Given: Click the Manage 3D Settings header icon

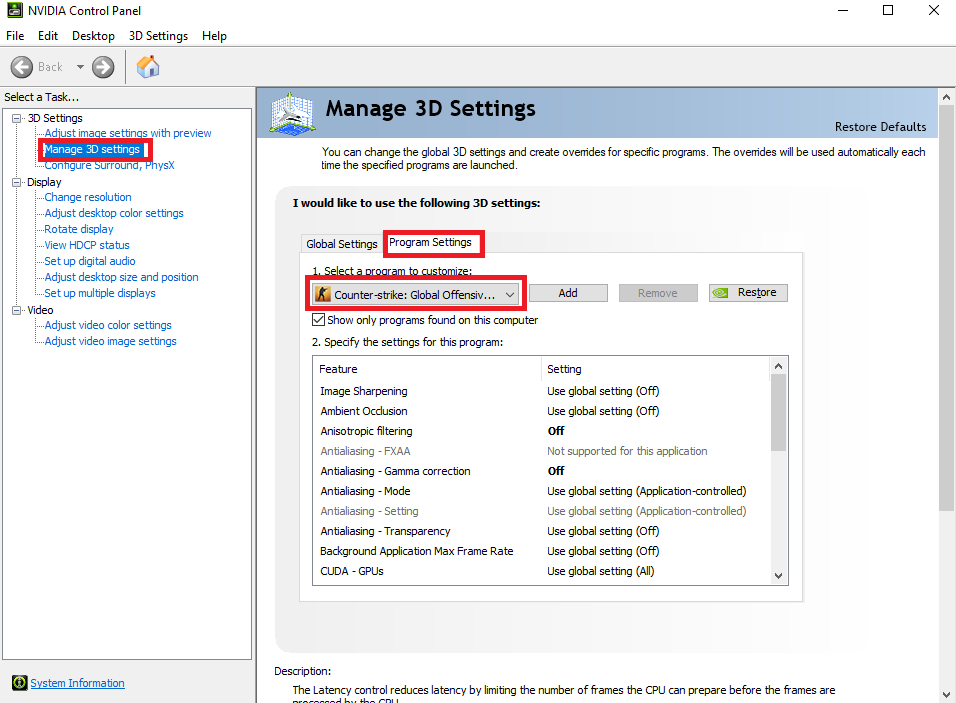Looking at the screenshot, I should tap(293, 113).
